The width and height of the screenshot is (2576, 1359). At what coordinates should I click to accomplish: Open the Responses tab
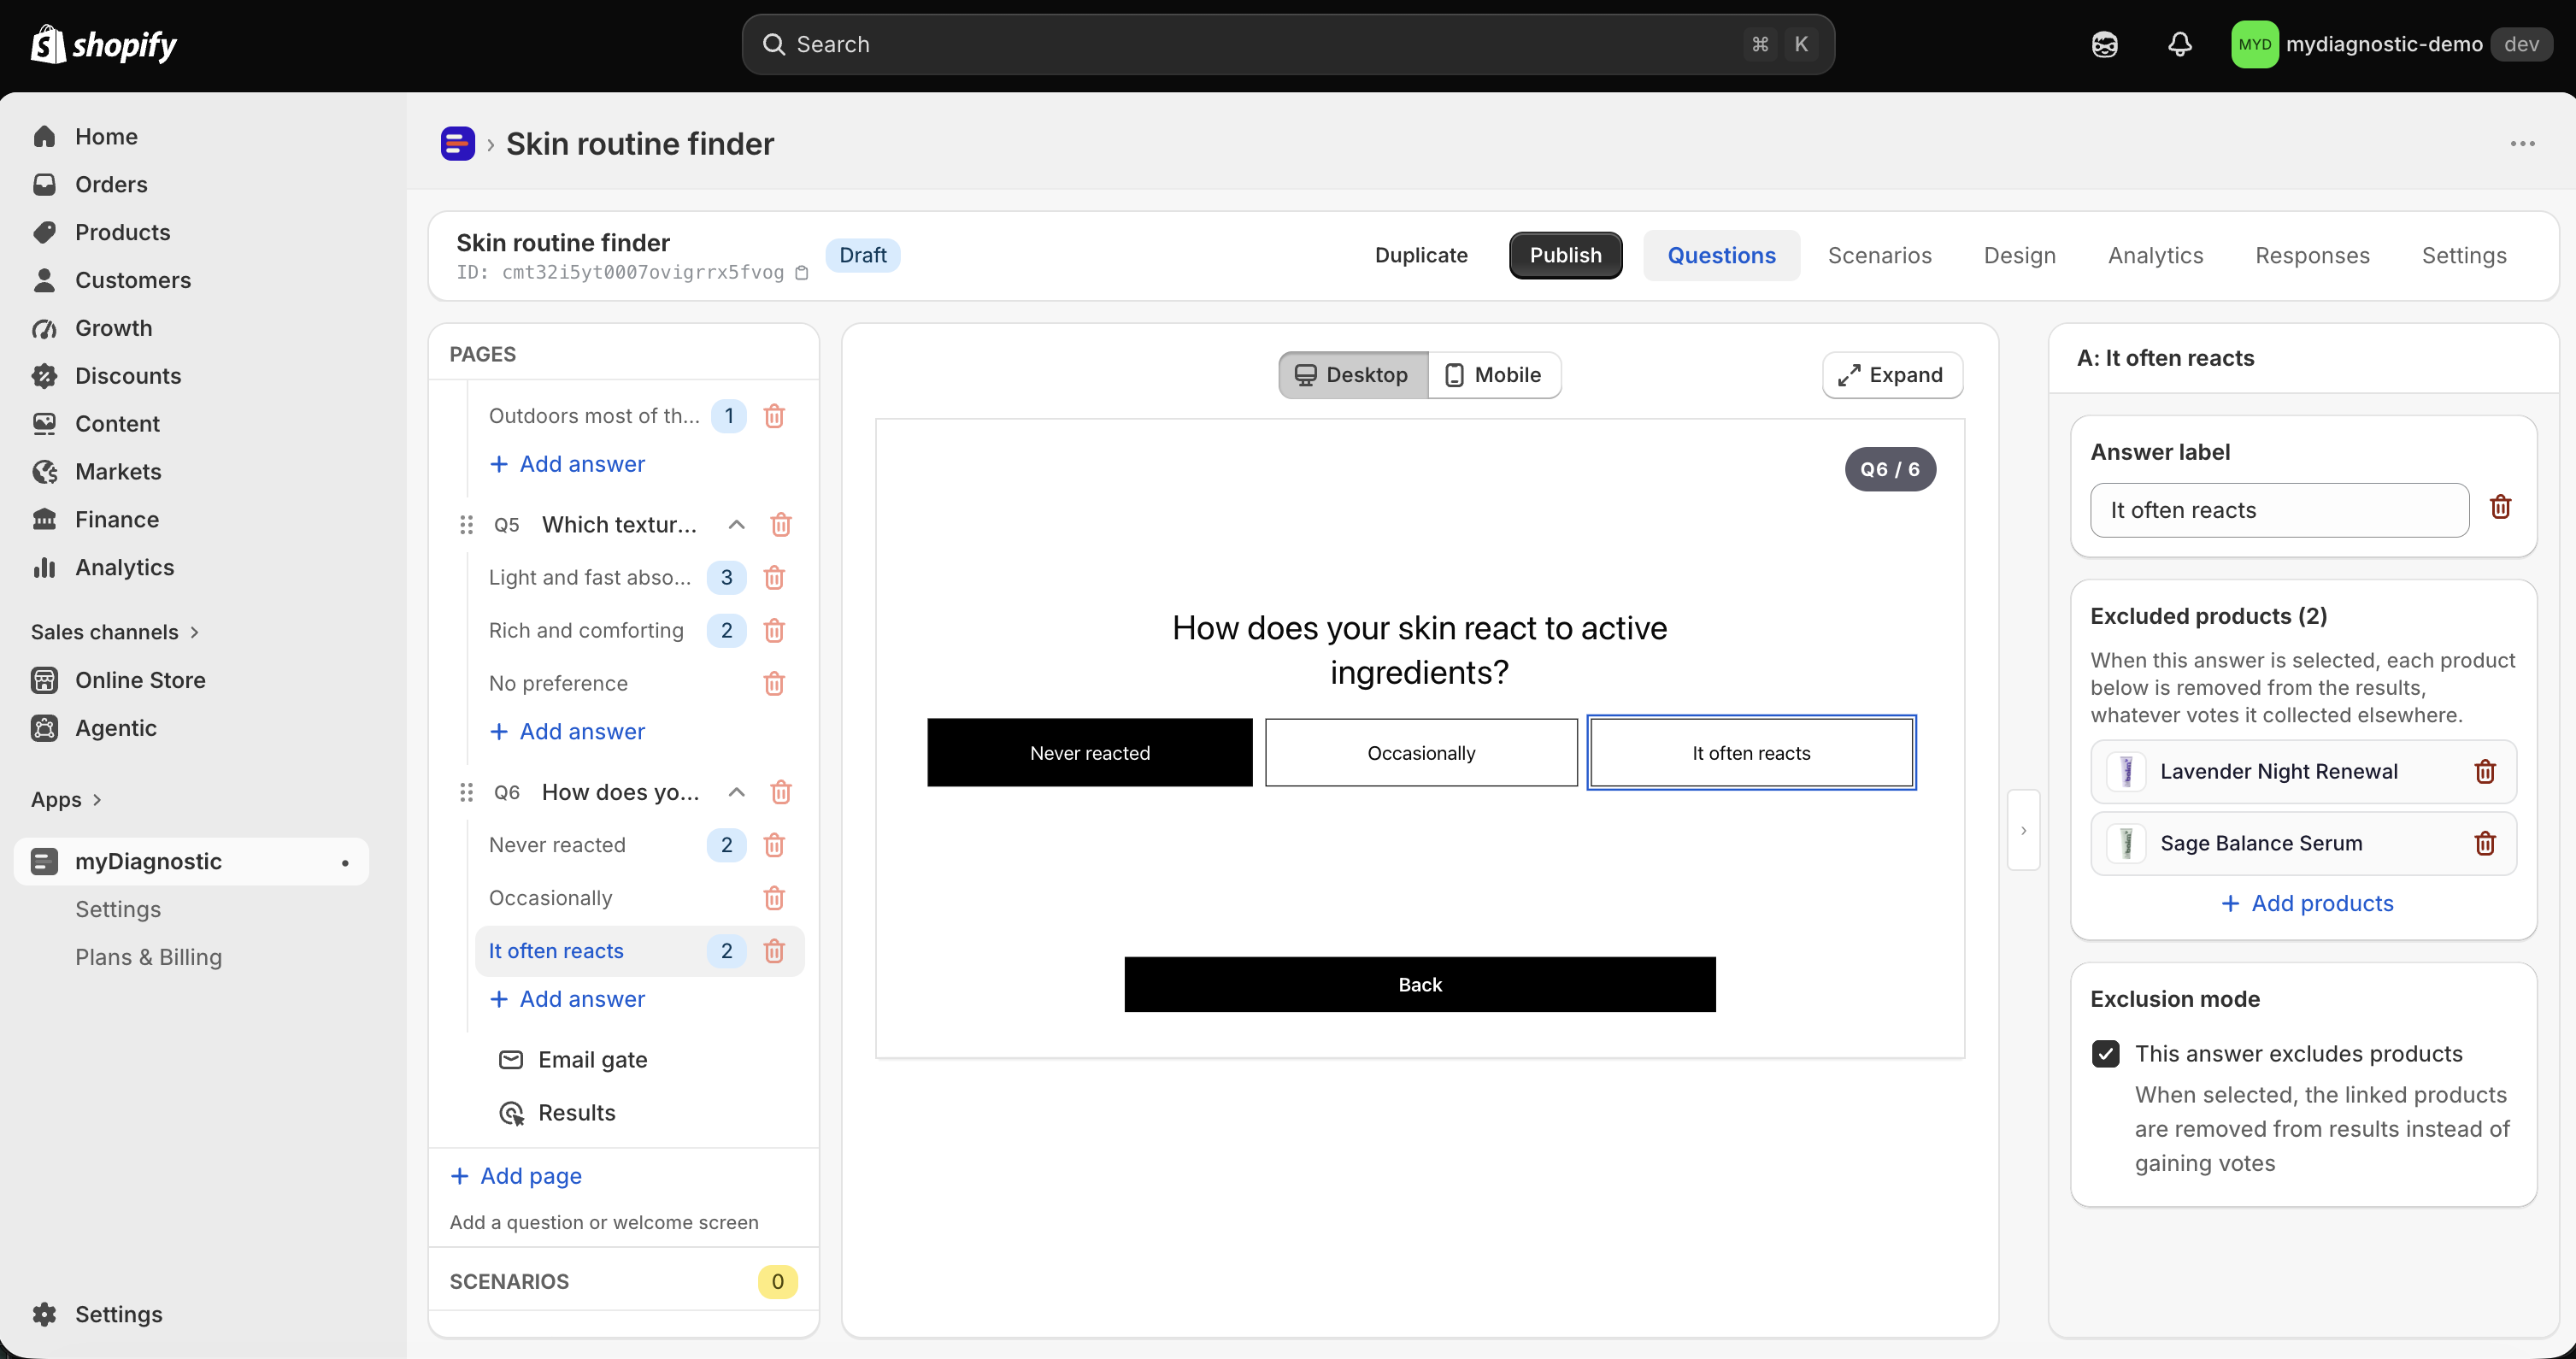[2311, 255]
